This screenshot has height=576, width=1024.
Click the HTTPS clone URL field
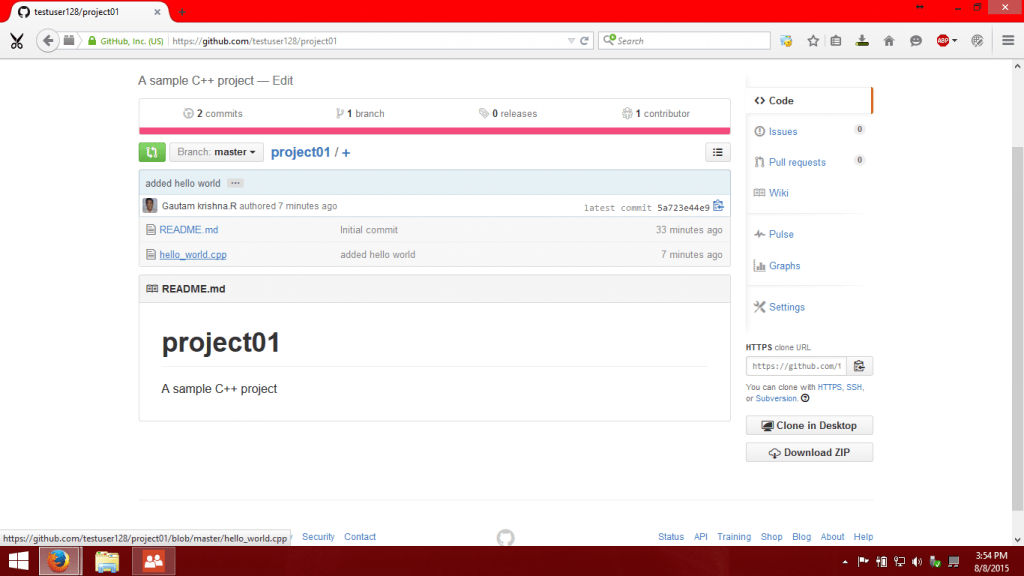click(796, 366)
